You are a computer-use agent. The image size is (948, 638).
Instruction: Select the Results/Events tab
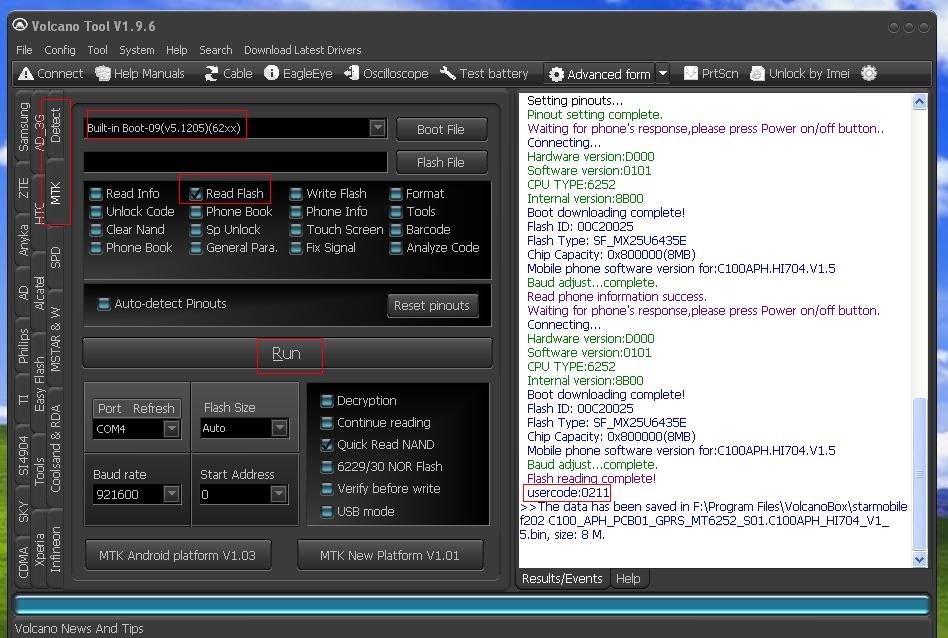point(562,579)
